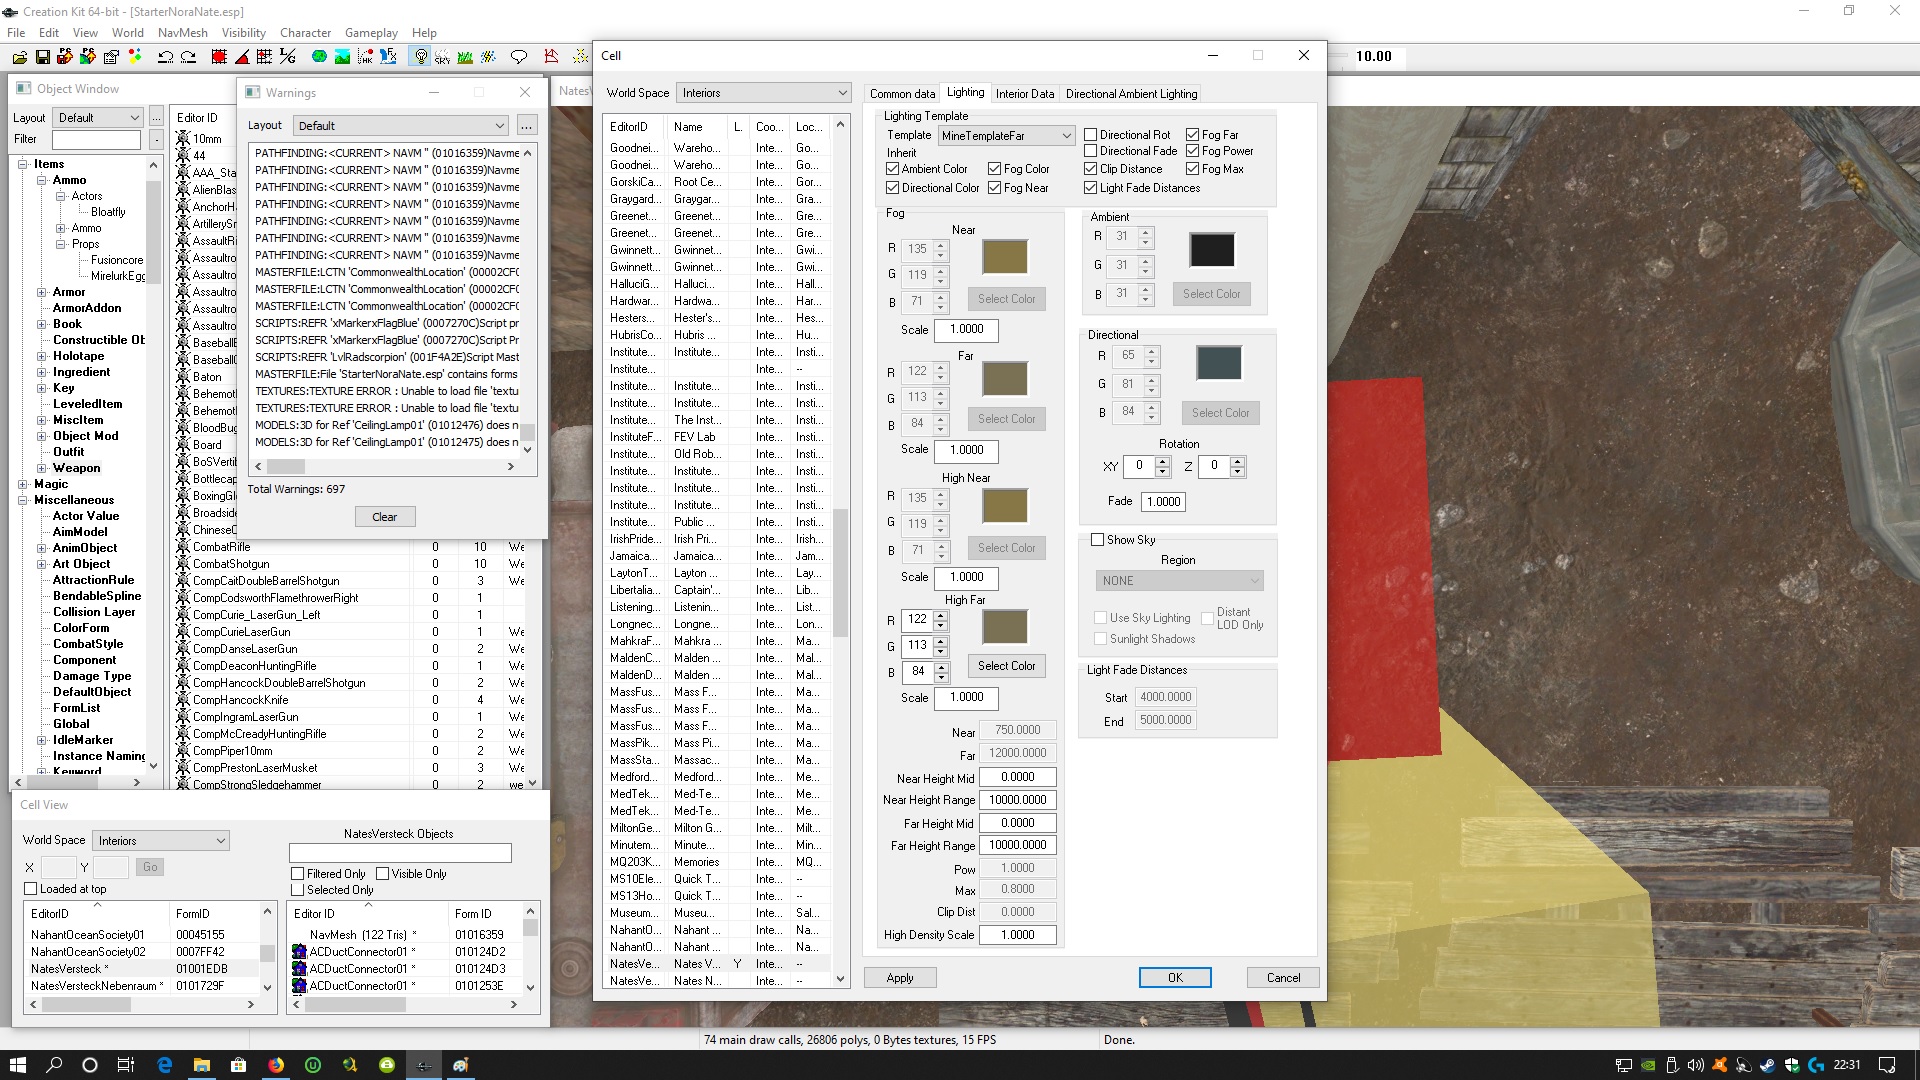Clear the warnings list
This screenshot has width=1920, height=1080.
pyautogui.click(x=385, y=517)
